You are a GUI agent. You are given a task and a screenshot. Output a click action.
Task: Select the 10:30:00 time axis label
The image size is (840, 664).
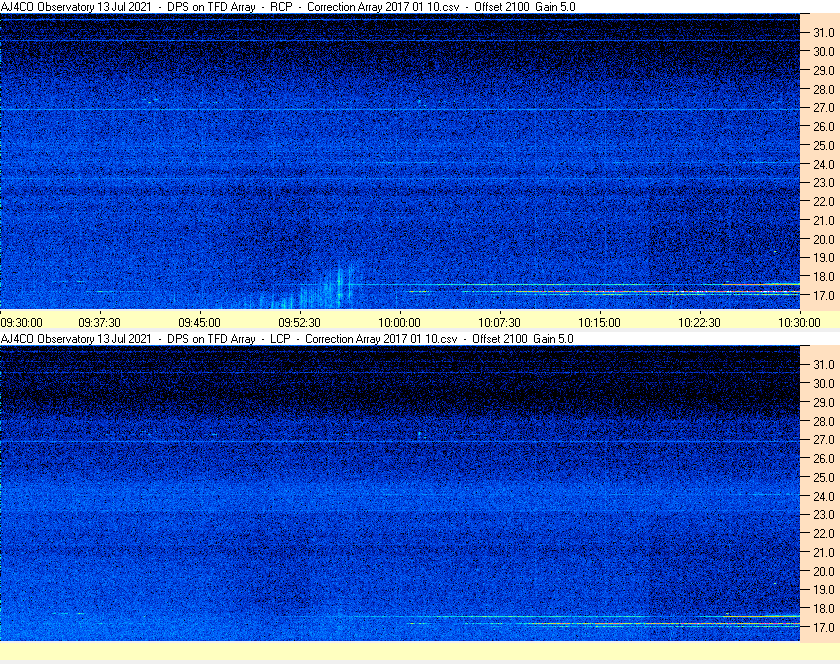point(799,323)
